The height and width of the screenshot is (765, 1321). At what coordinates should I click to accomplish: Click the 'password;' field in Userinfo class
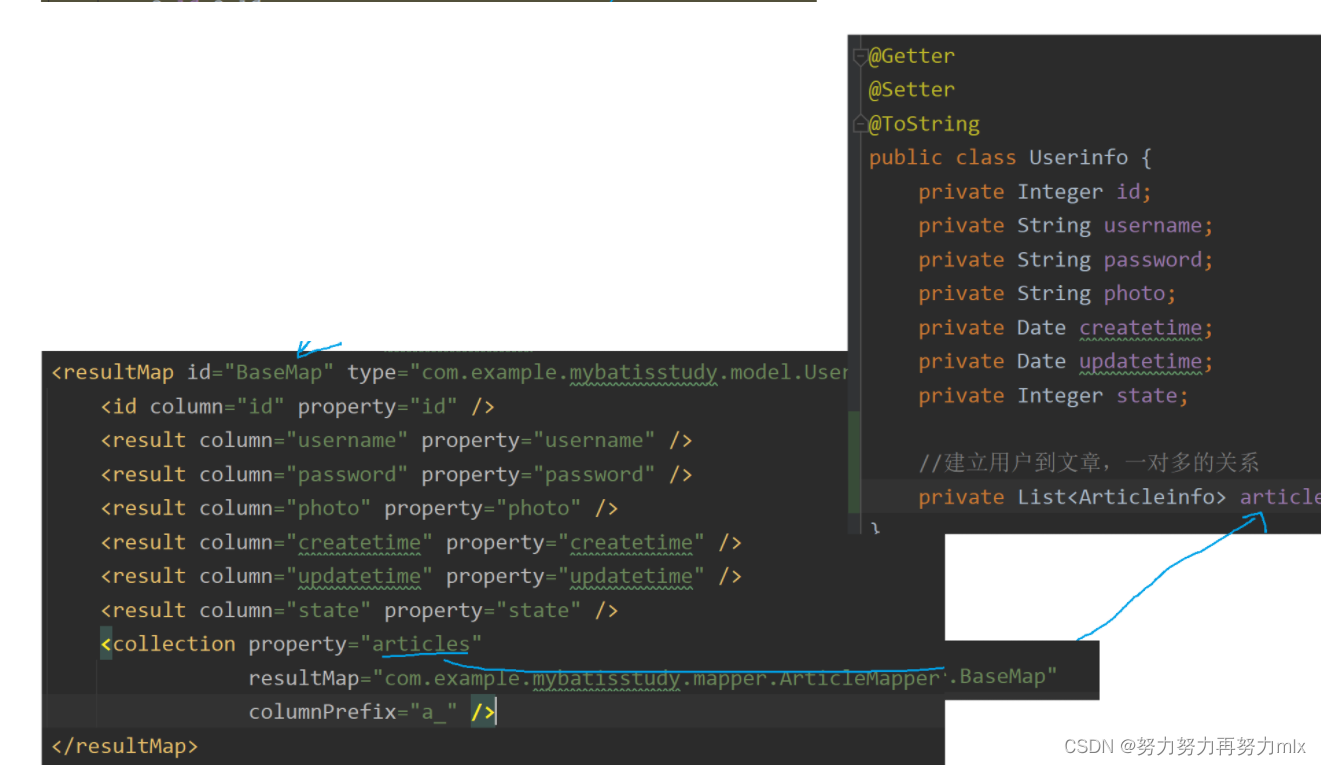[1158, 259]
